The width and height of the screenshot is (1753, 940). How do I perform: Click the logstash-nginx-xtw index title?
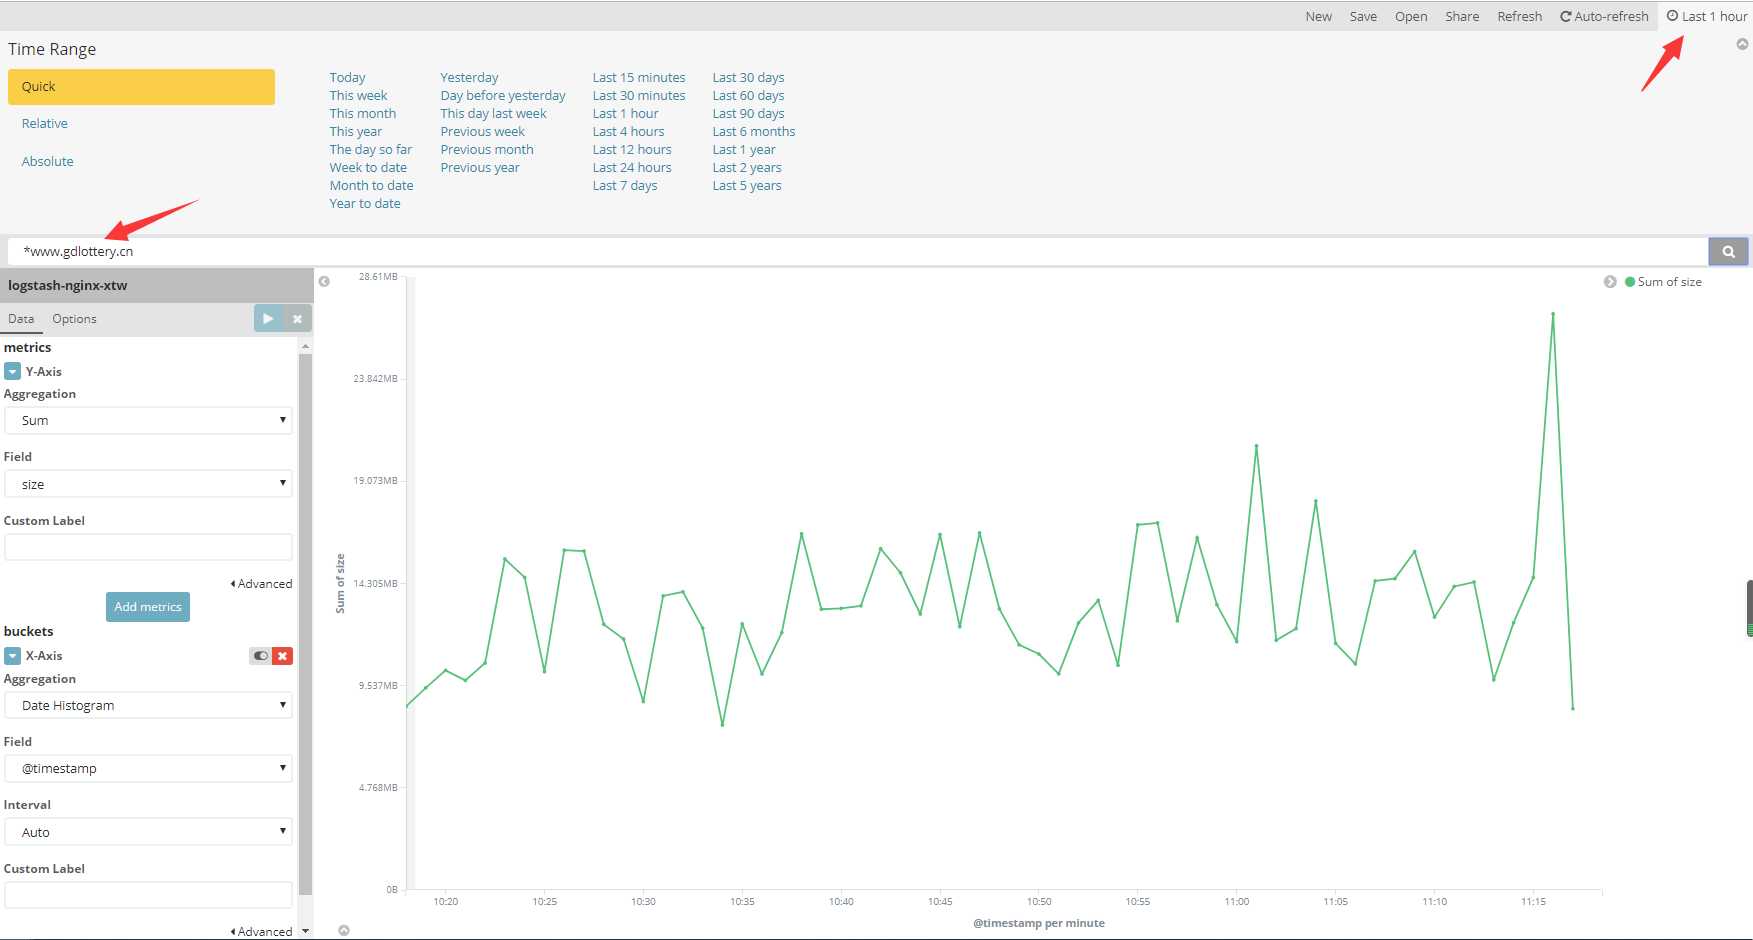(68, 285)
